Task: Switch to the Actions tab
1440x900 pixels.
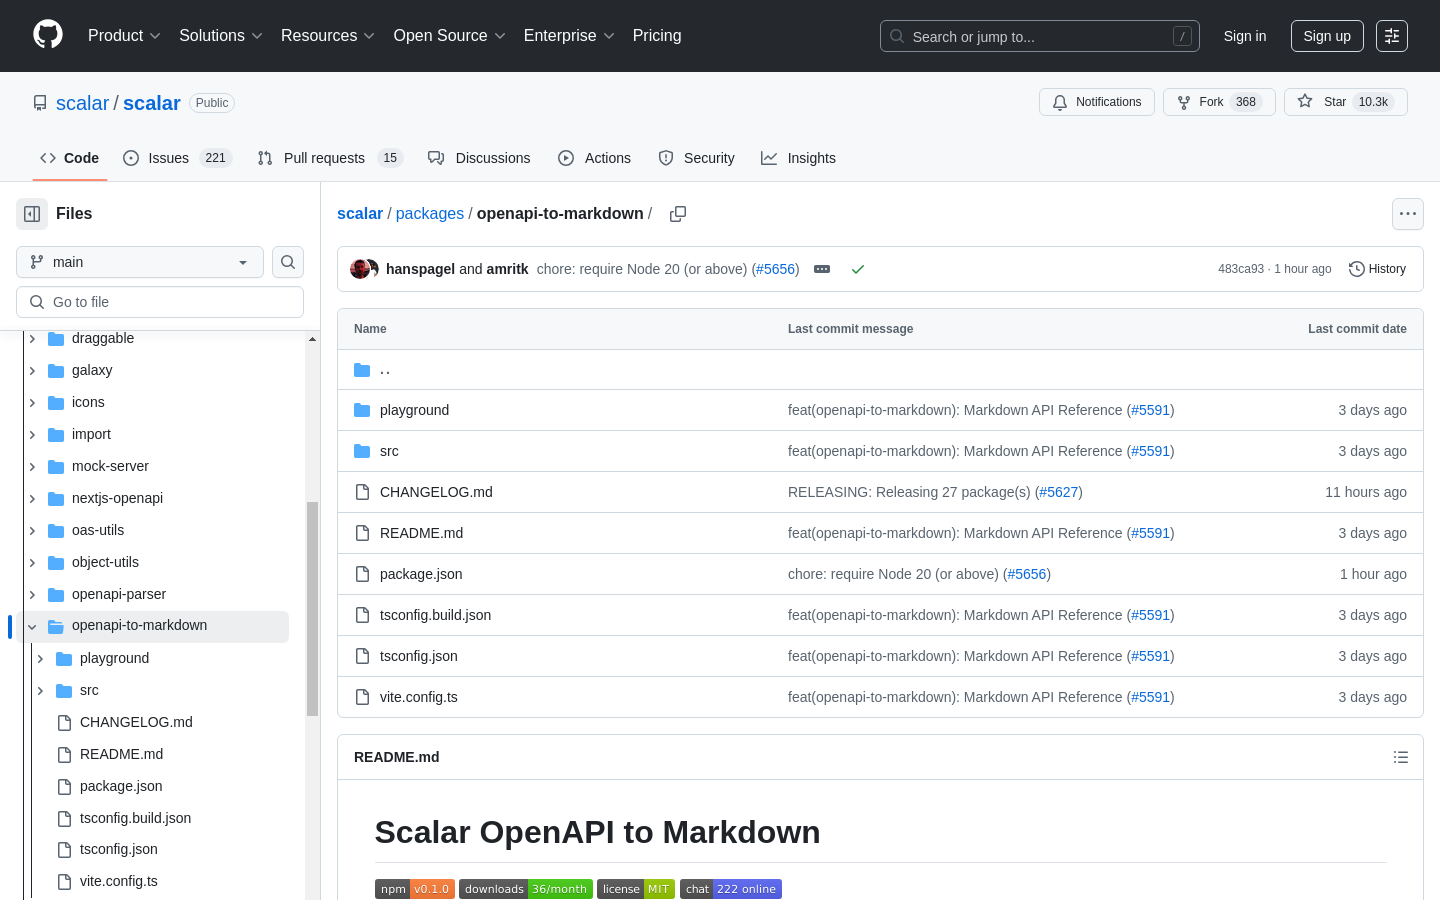Action: point(595,158)
